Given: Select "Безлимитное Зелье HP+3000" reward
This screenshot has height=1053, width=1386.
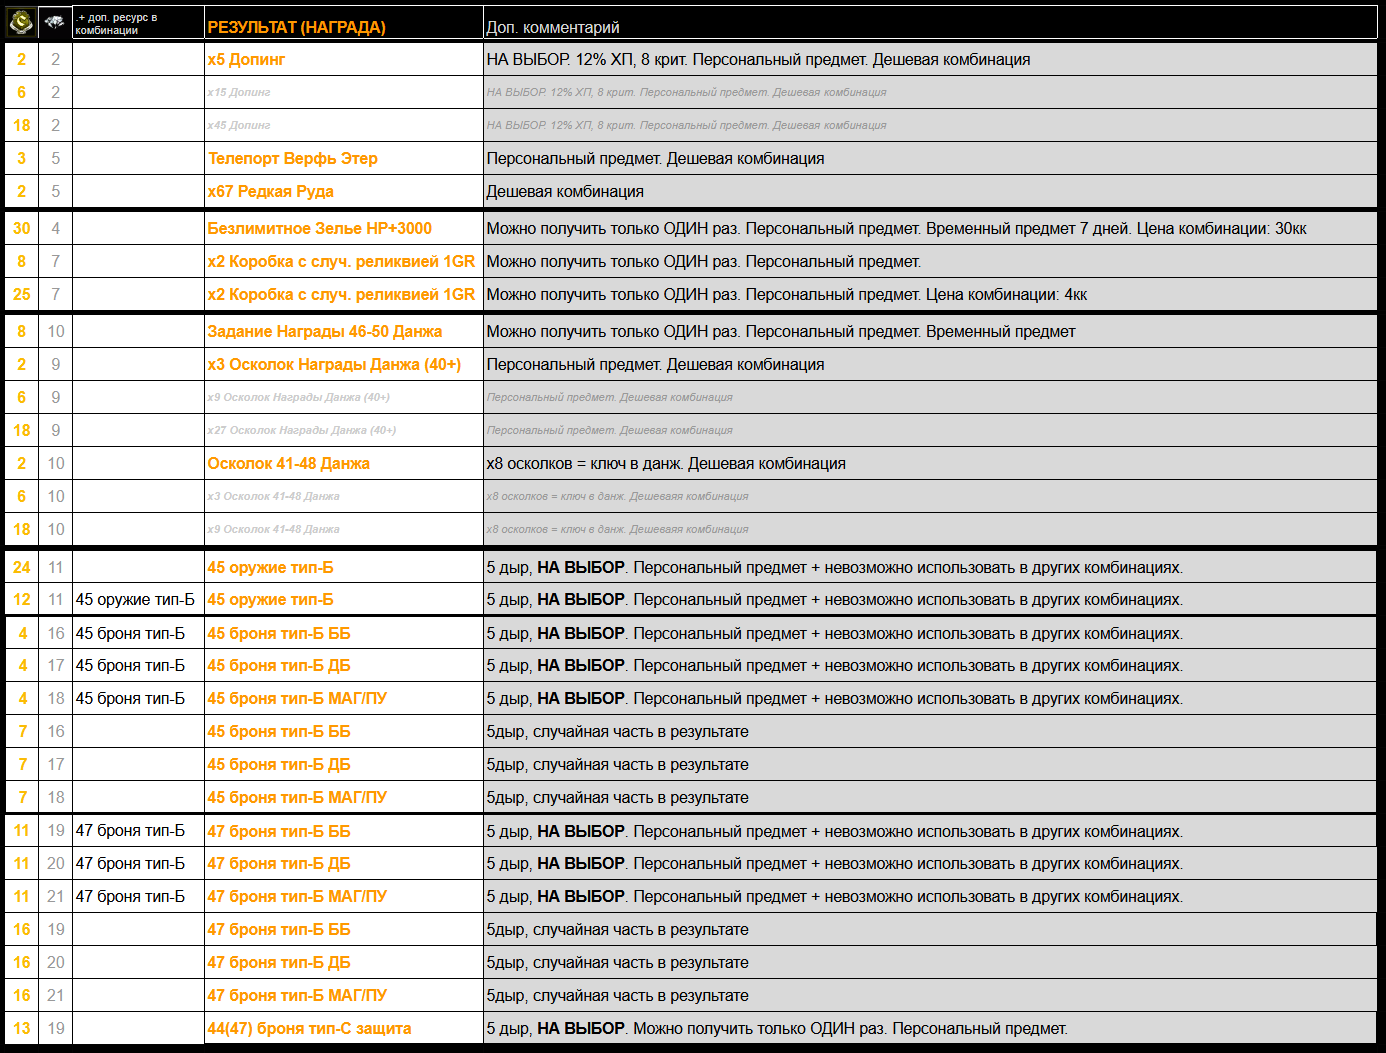Looking at the screenshot, I should click(320, 228).
